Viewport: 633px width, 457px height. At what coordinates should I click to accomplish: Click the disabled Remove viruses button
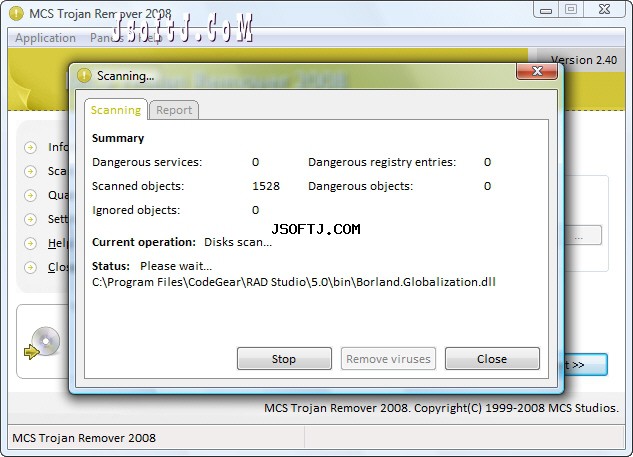pyautogui.click(x=388, y=358)
